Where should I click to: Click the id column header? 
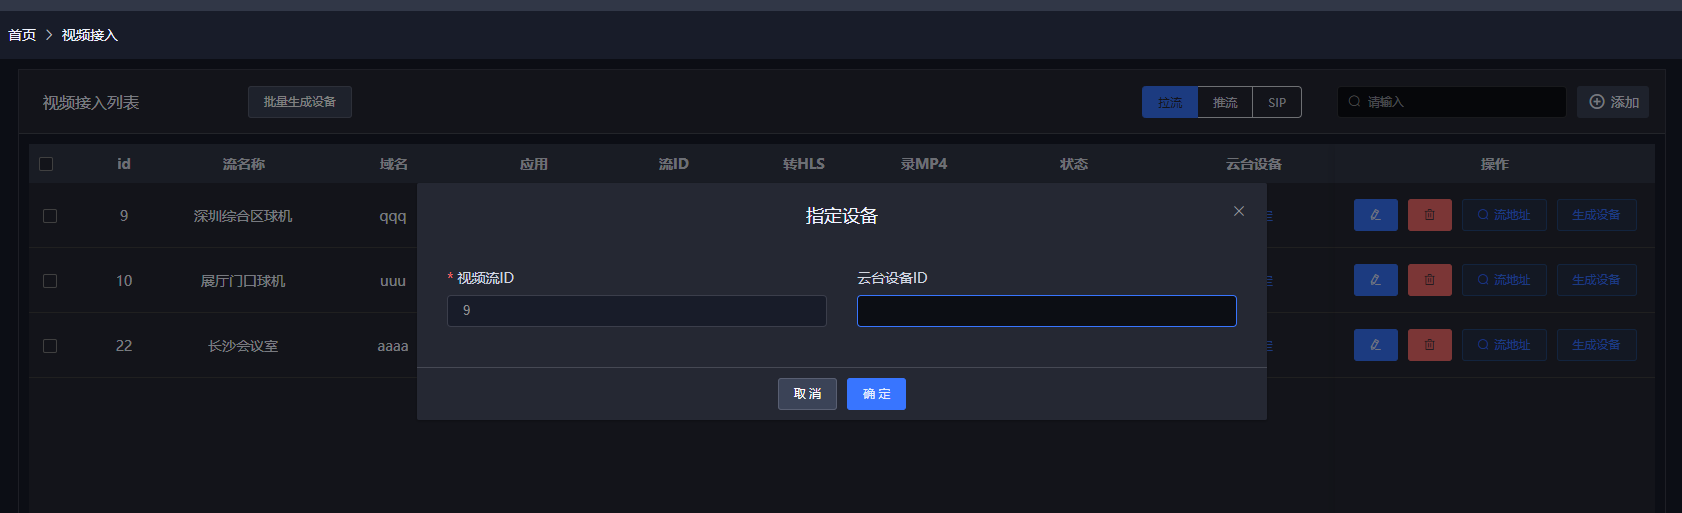click(x=124, y=164)
